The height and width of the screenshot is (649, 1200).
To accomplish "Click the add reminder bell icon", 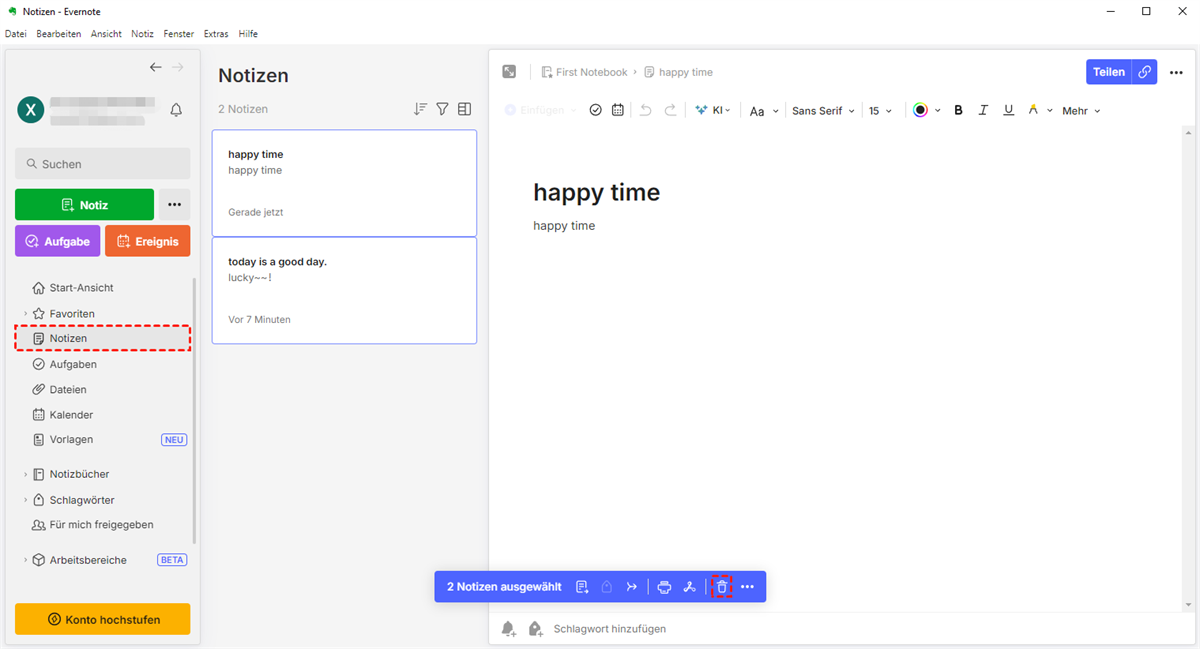I will tap(509, 629).
